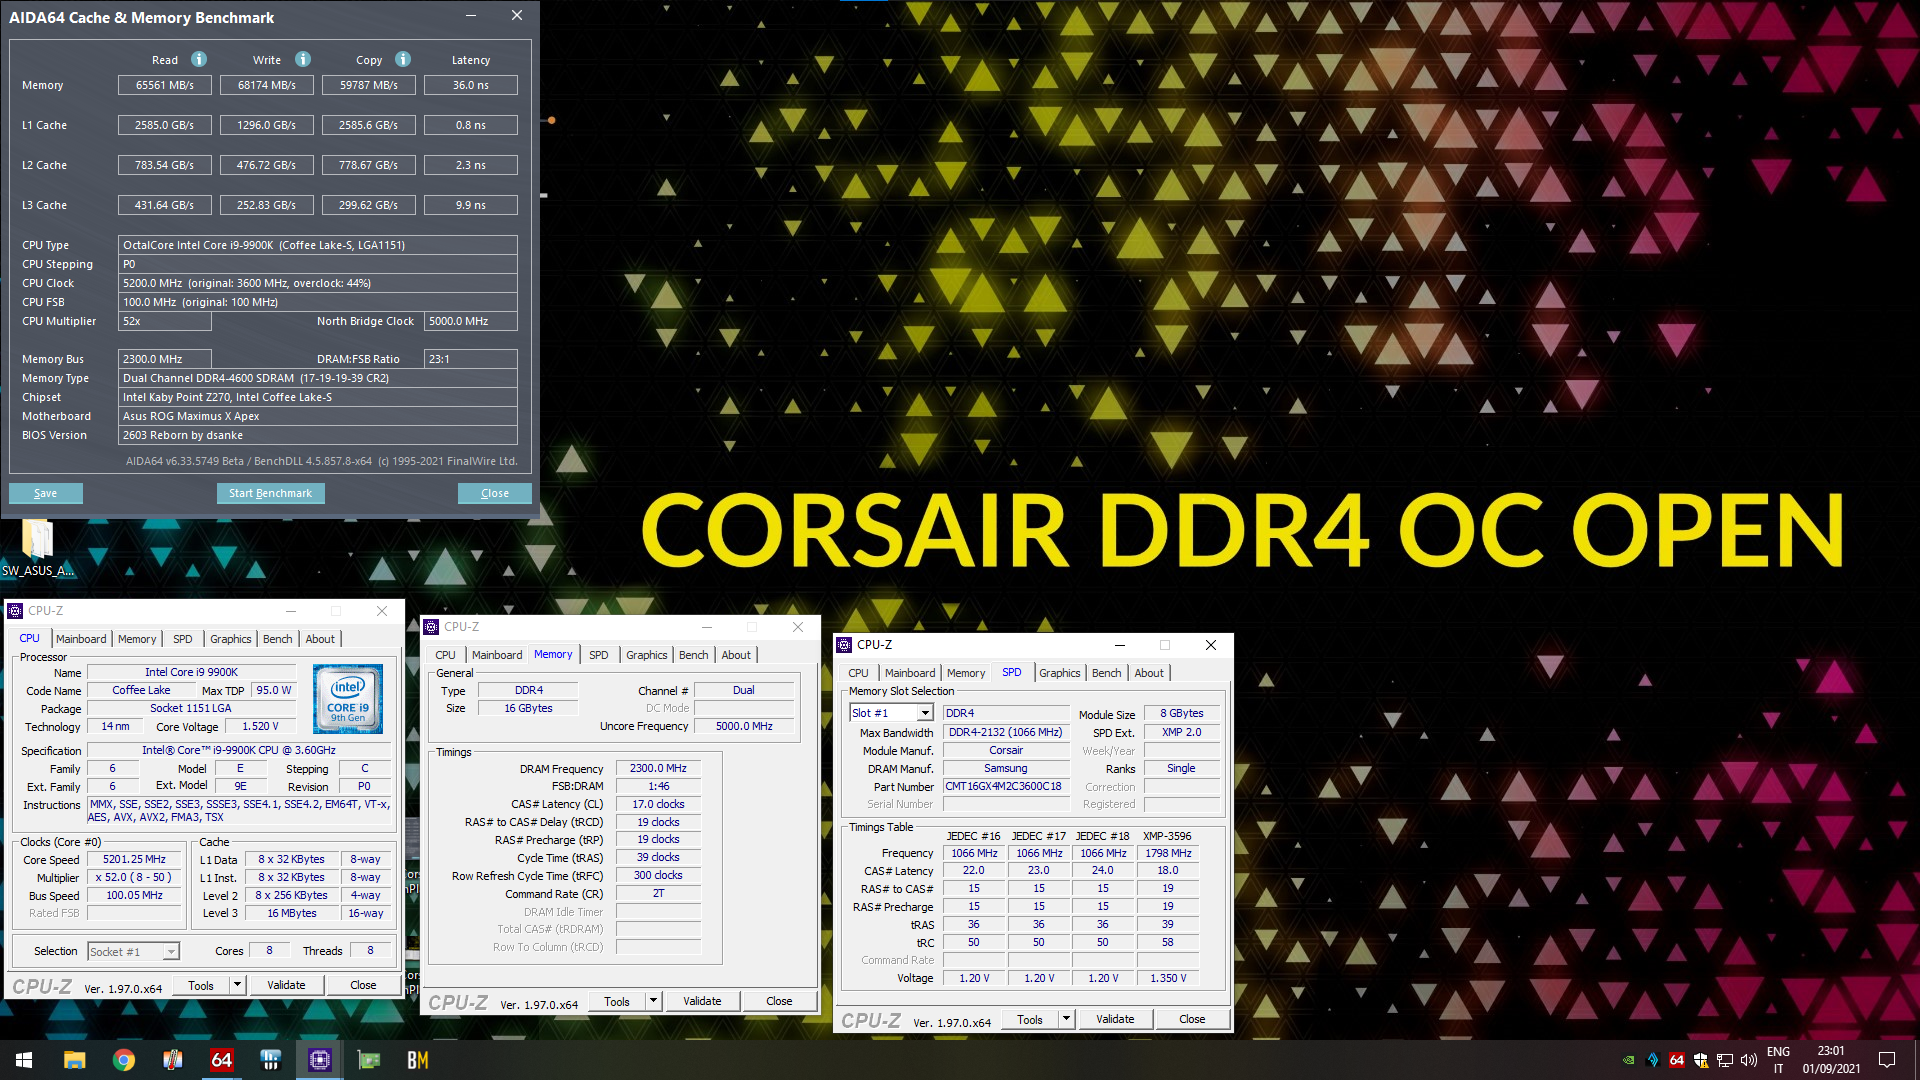
Task: Click Validate in the CPU-Z CPU window
Action: (x=286, y=985)
